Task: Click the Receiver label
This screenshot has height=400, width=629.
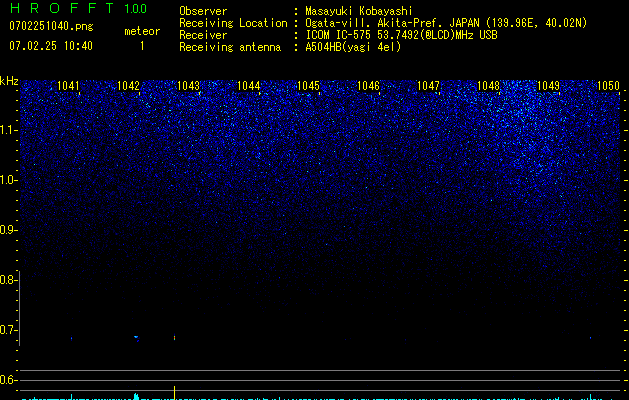Action: (x=203, y=35)
